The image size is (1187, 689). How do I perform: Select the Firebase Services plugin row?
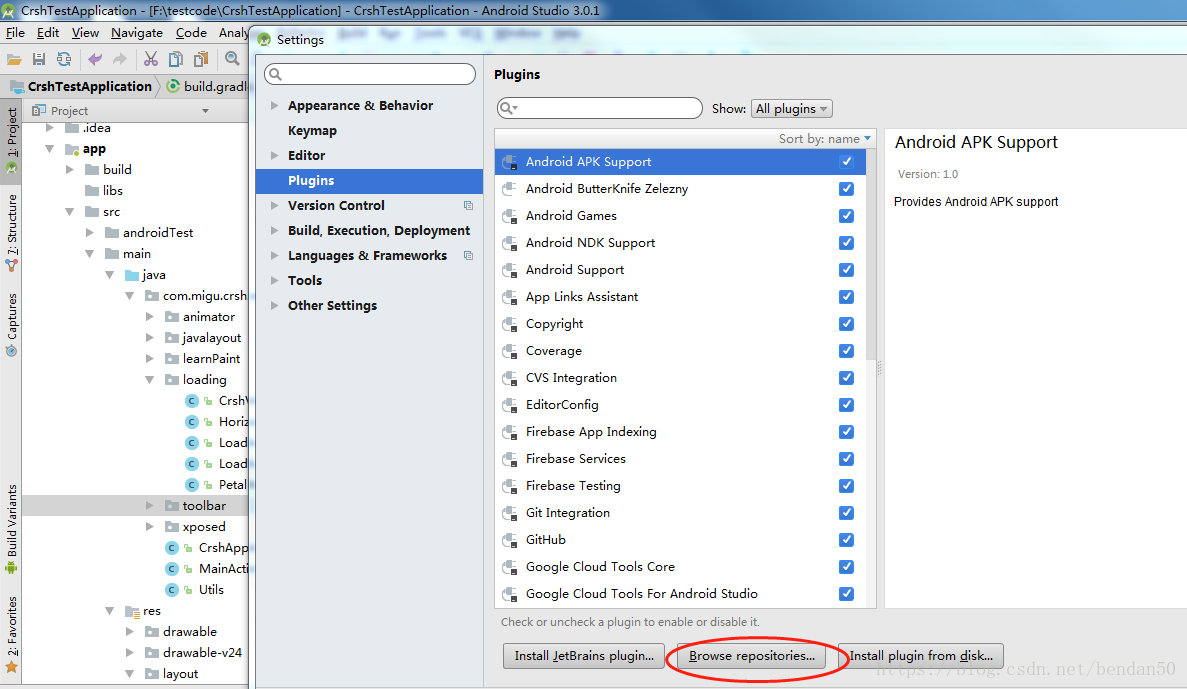(x=680, y=459)
